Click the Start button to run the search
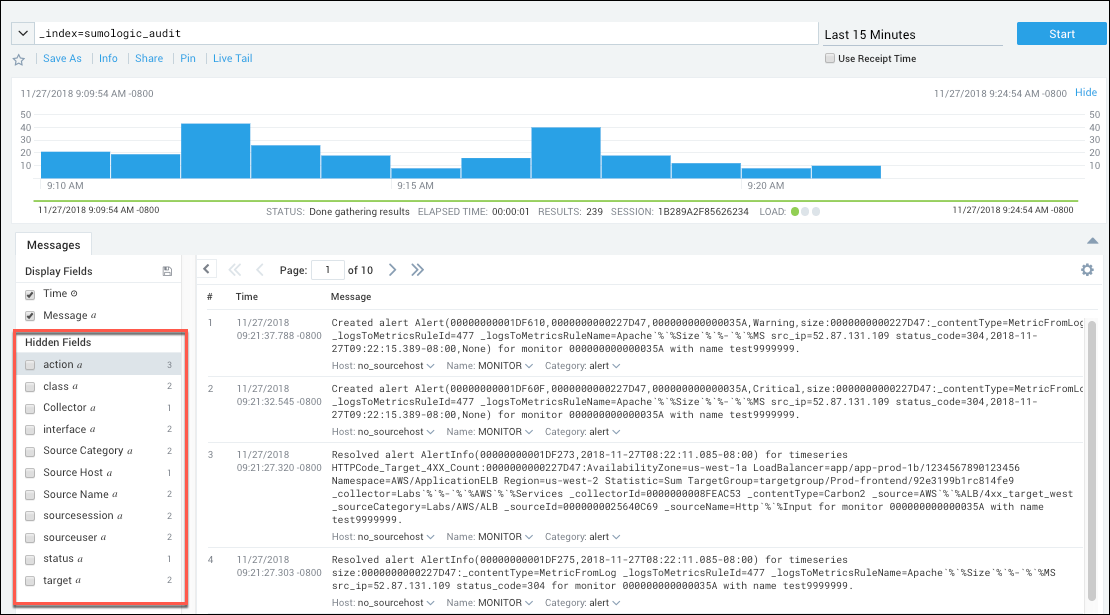 1061,33
